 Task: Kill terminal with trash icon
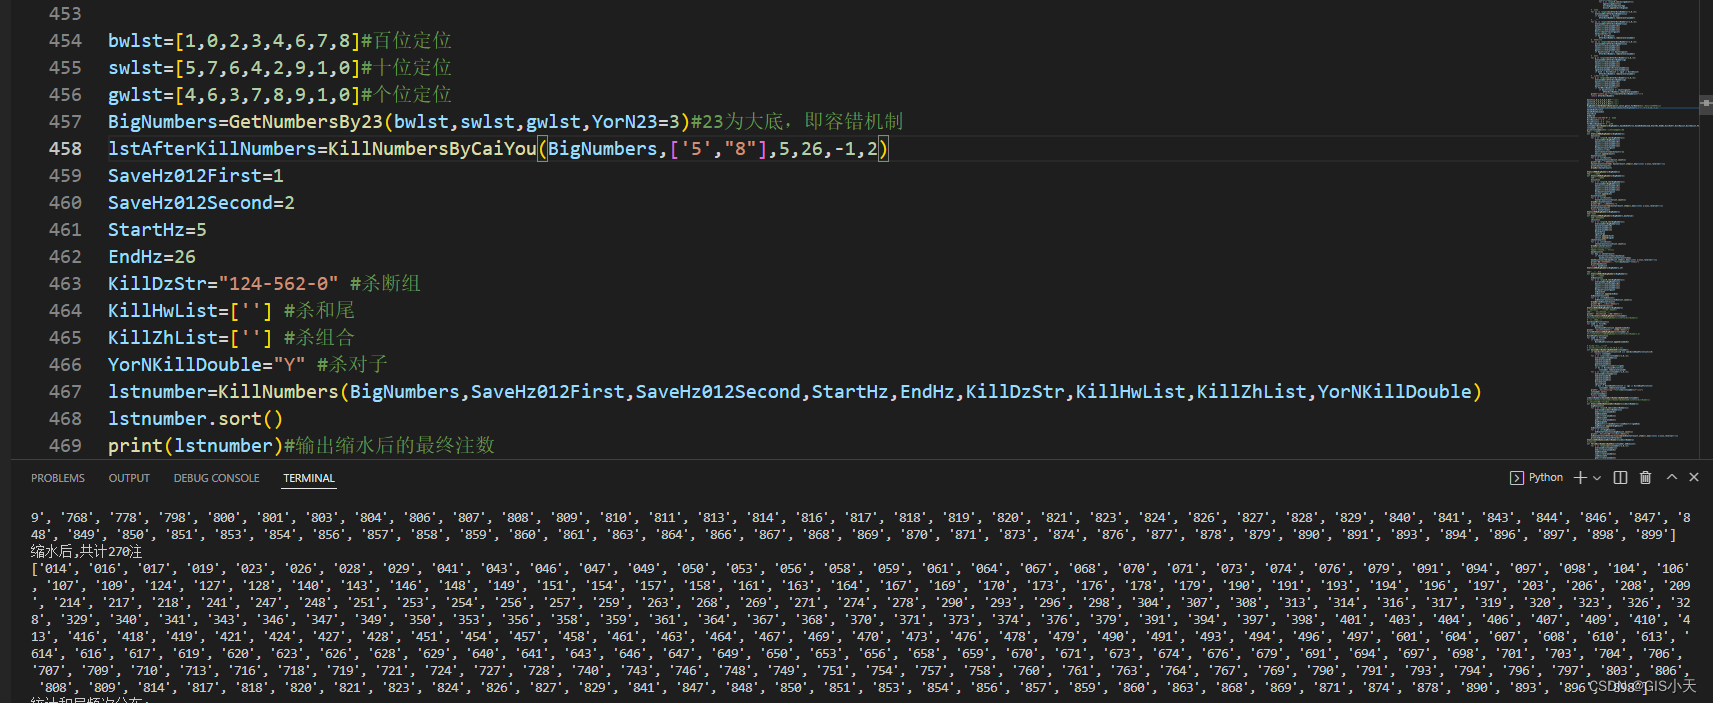[1646, 478]
